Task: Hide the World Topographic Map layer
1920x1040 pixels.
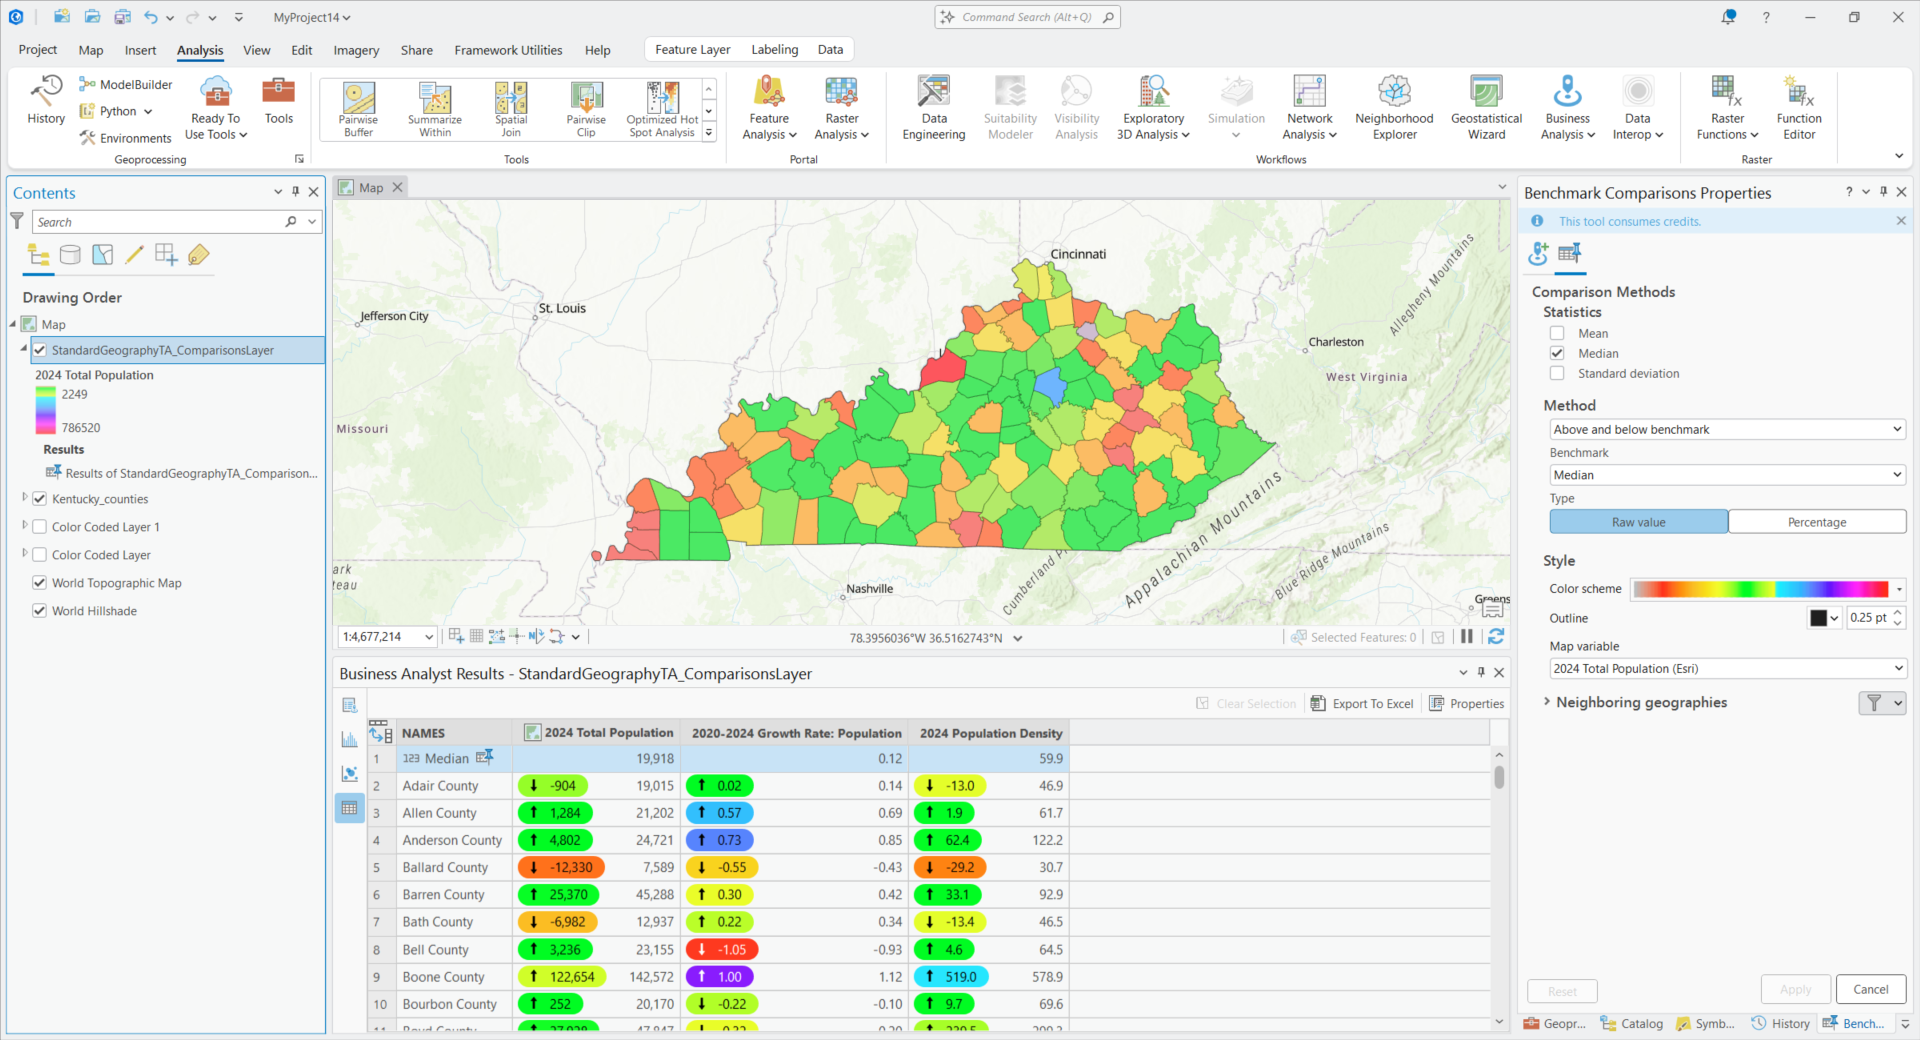Action: tap(39, 582)
